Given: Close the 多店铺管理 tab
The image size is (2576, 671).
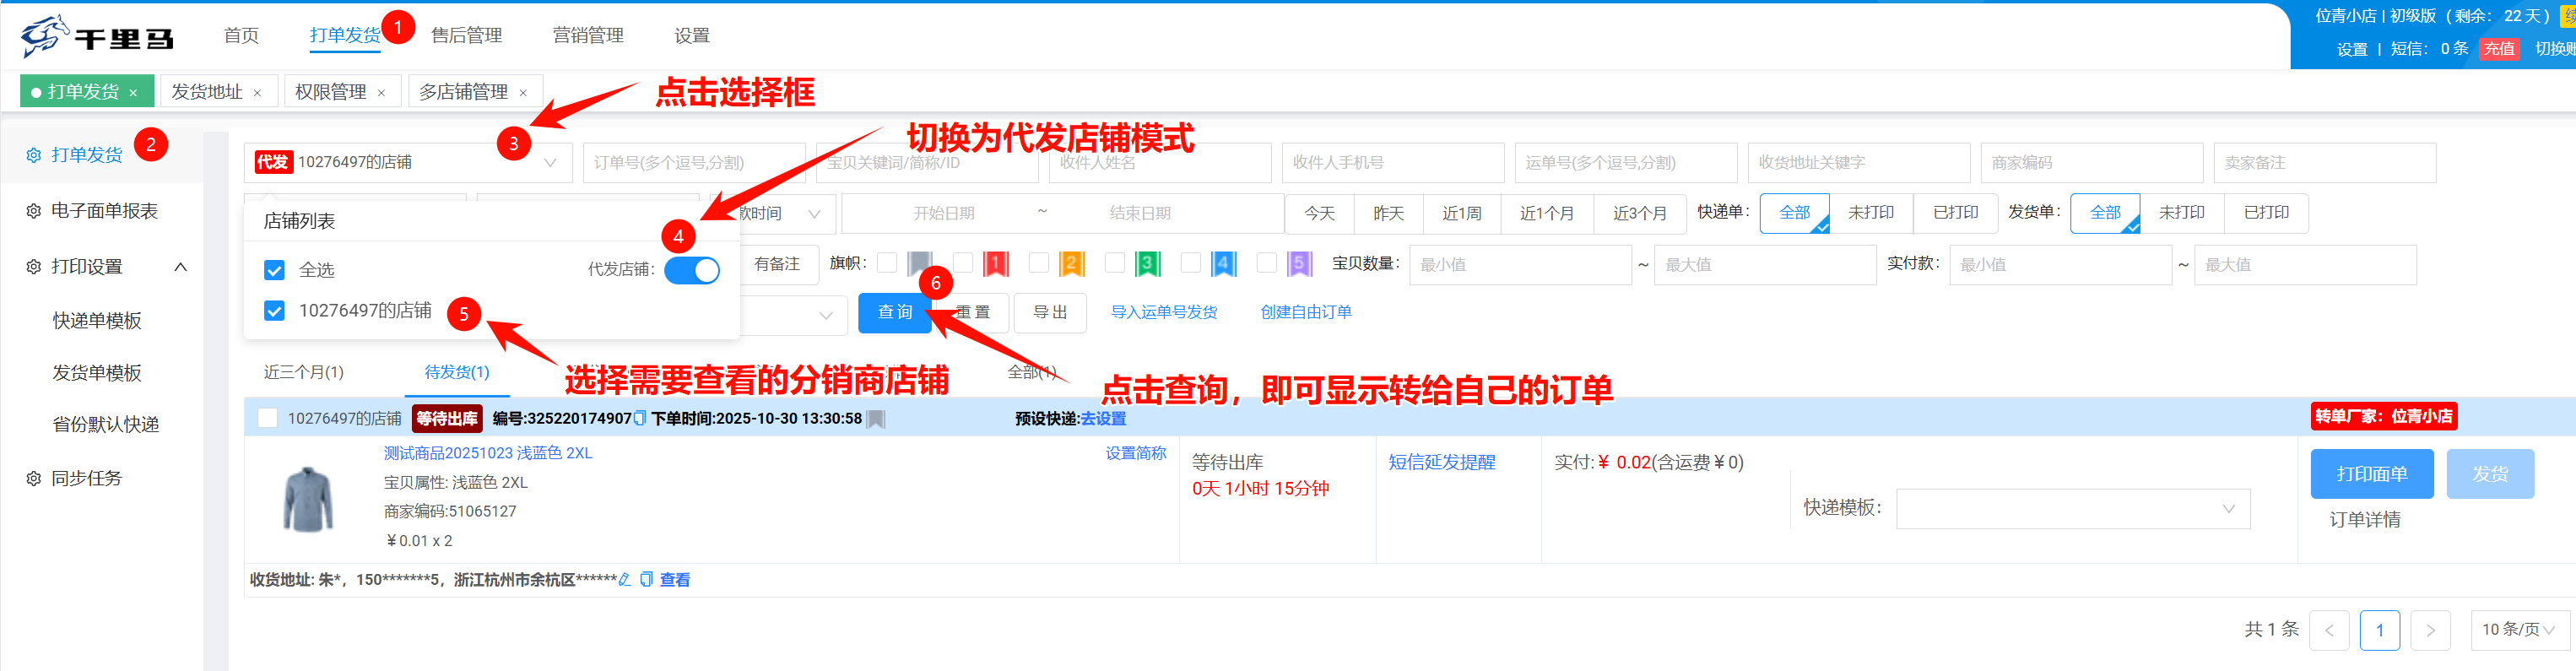Looking at the screenshot, I should click(x=523, y=93).
